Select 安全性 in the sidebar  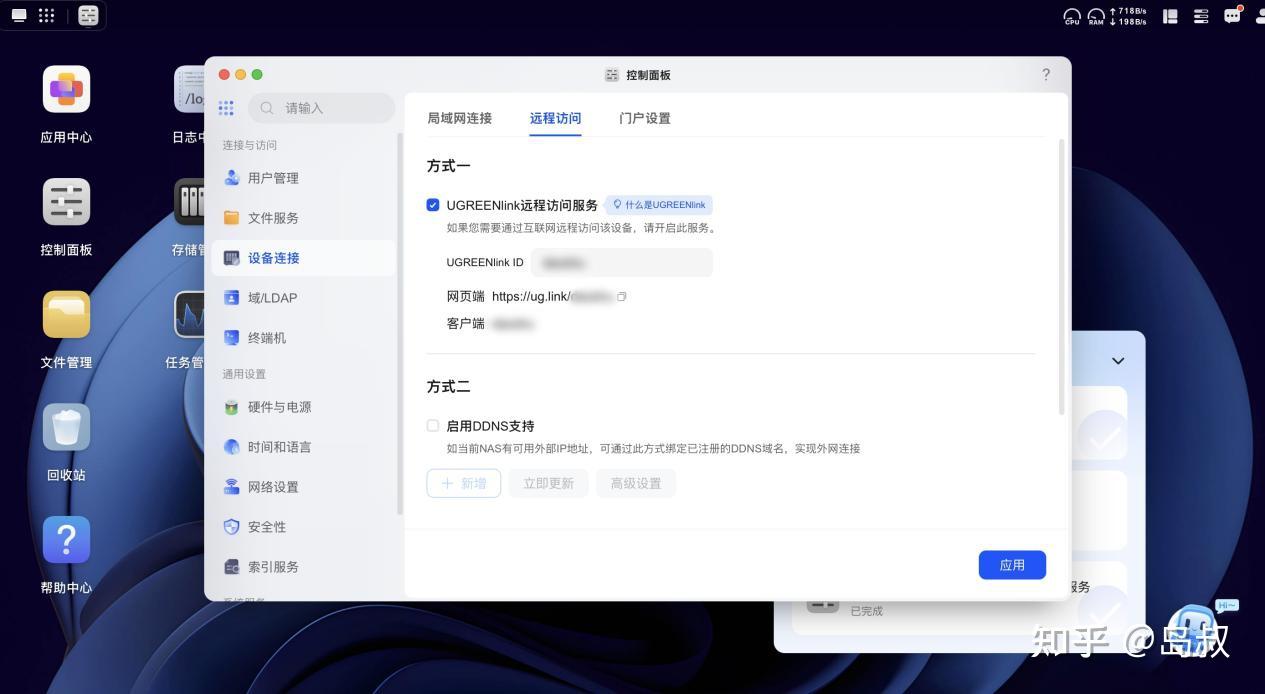[x=304, y=527]
